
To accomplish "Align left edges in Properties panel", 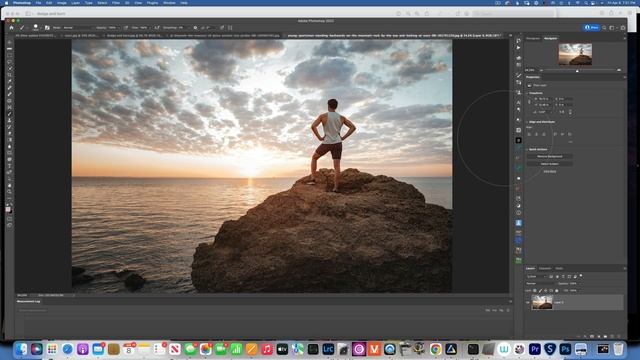I will click(x=529, y=134).
